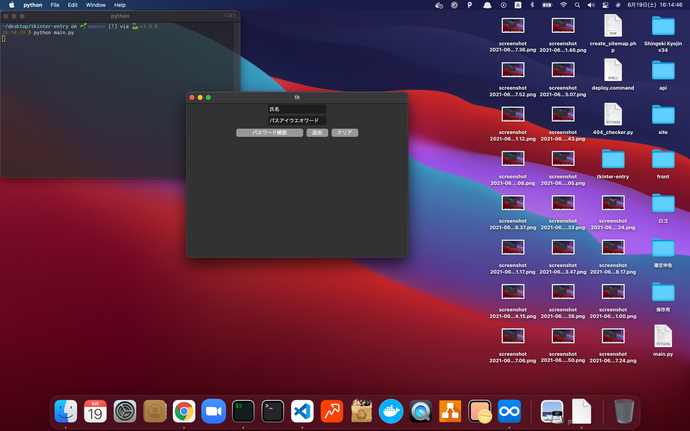Open the pill-badged app icon in Dock
This screenshot has width=690, height=431.
tap(480, 411)
